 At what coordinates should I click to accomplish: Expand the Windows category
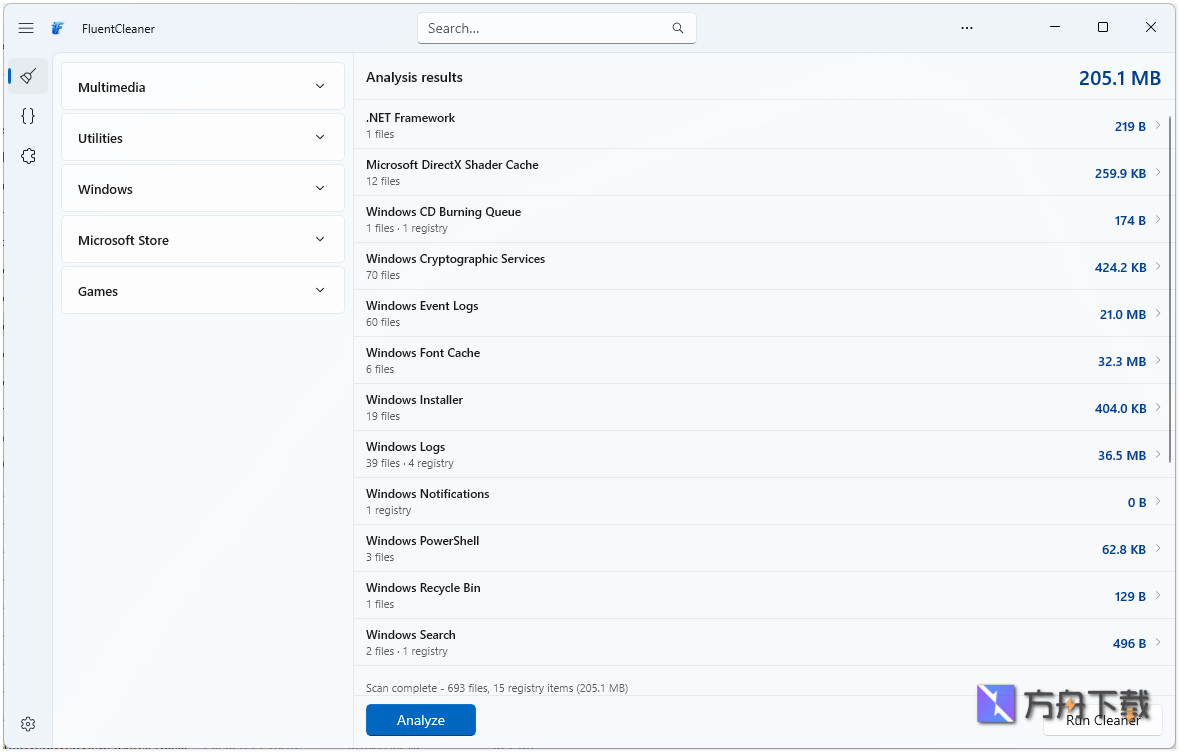202,189
